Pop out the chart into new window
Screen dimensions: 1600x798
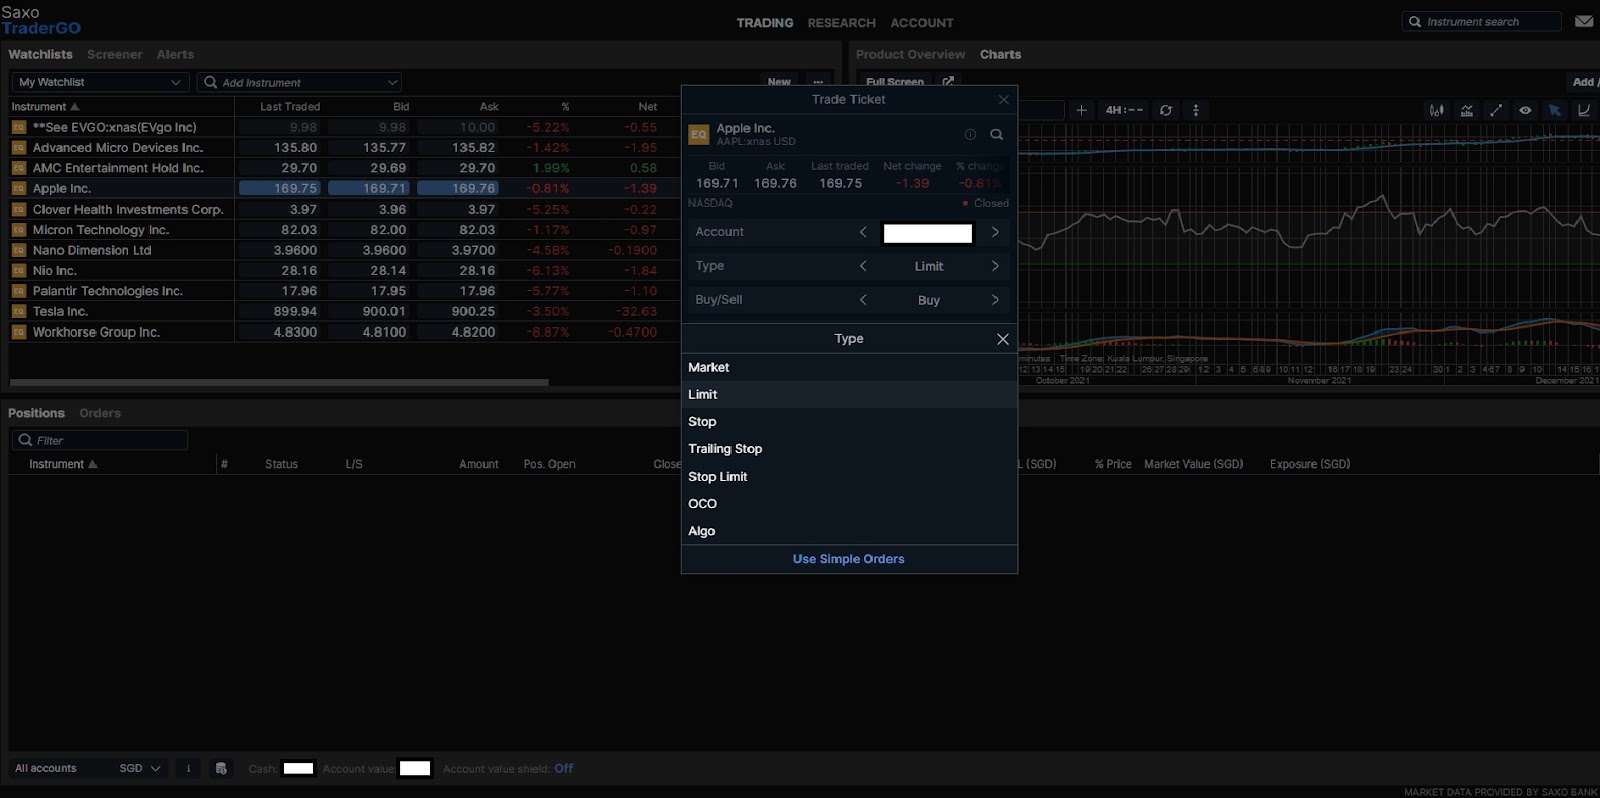click(x=948, y=81)
